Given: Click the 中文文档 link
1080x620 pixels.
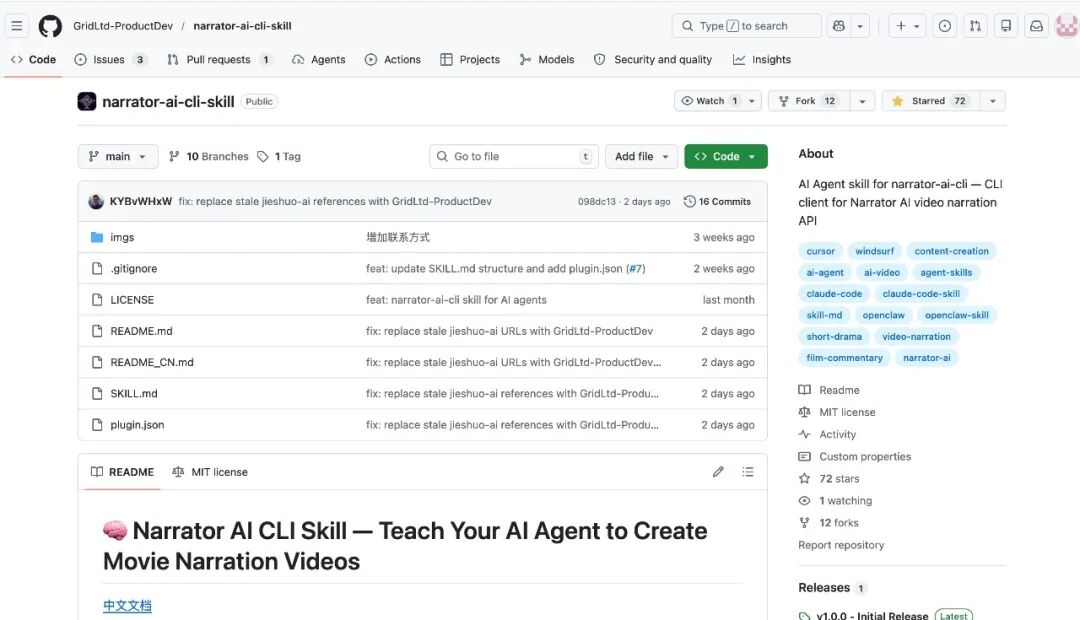Looking at the screenshot, I should 127,606.
